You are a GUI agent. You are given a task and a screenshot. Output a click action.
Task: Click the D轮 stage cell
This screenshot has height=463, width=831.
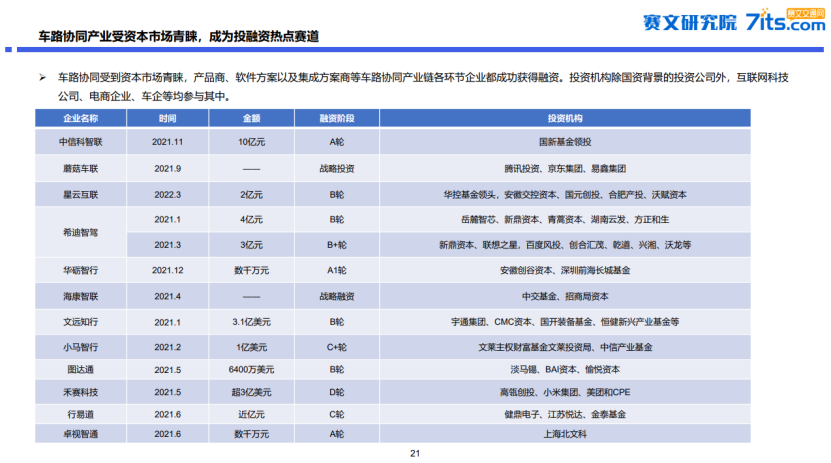[337, 392]
